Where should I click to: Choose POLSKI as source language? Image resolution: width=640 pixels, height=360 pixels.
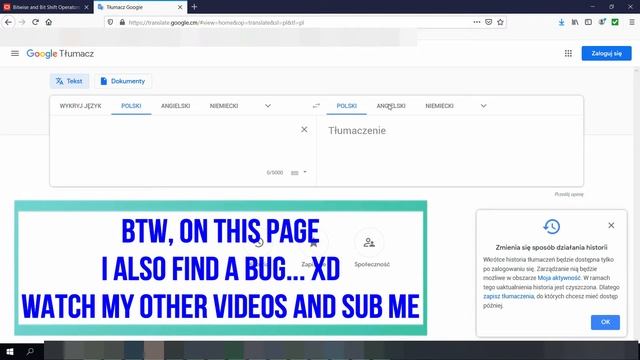pos(131,106)
